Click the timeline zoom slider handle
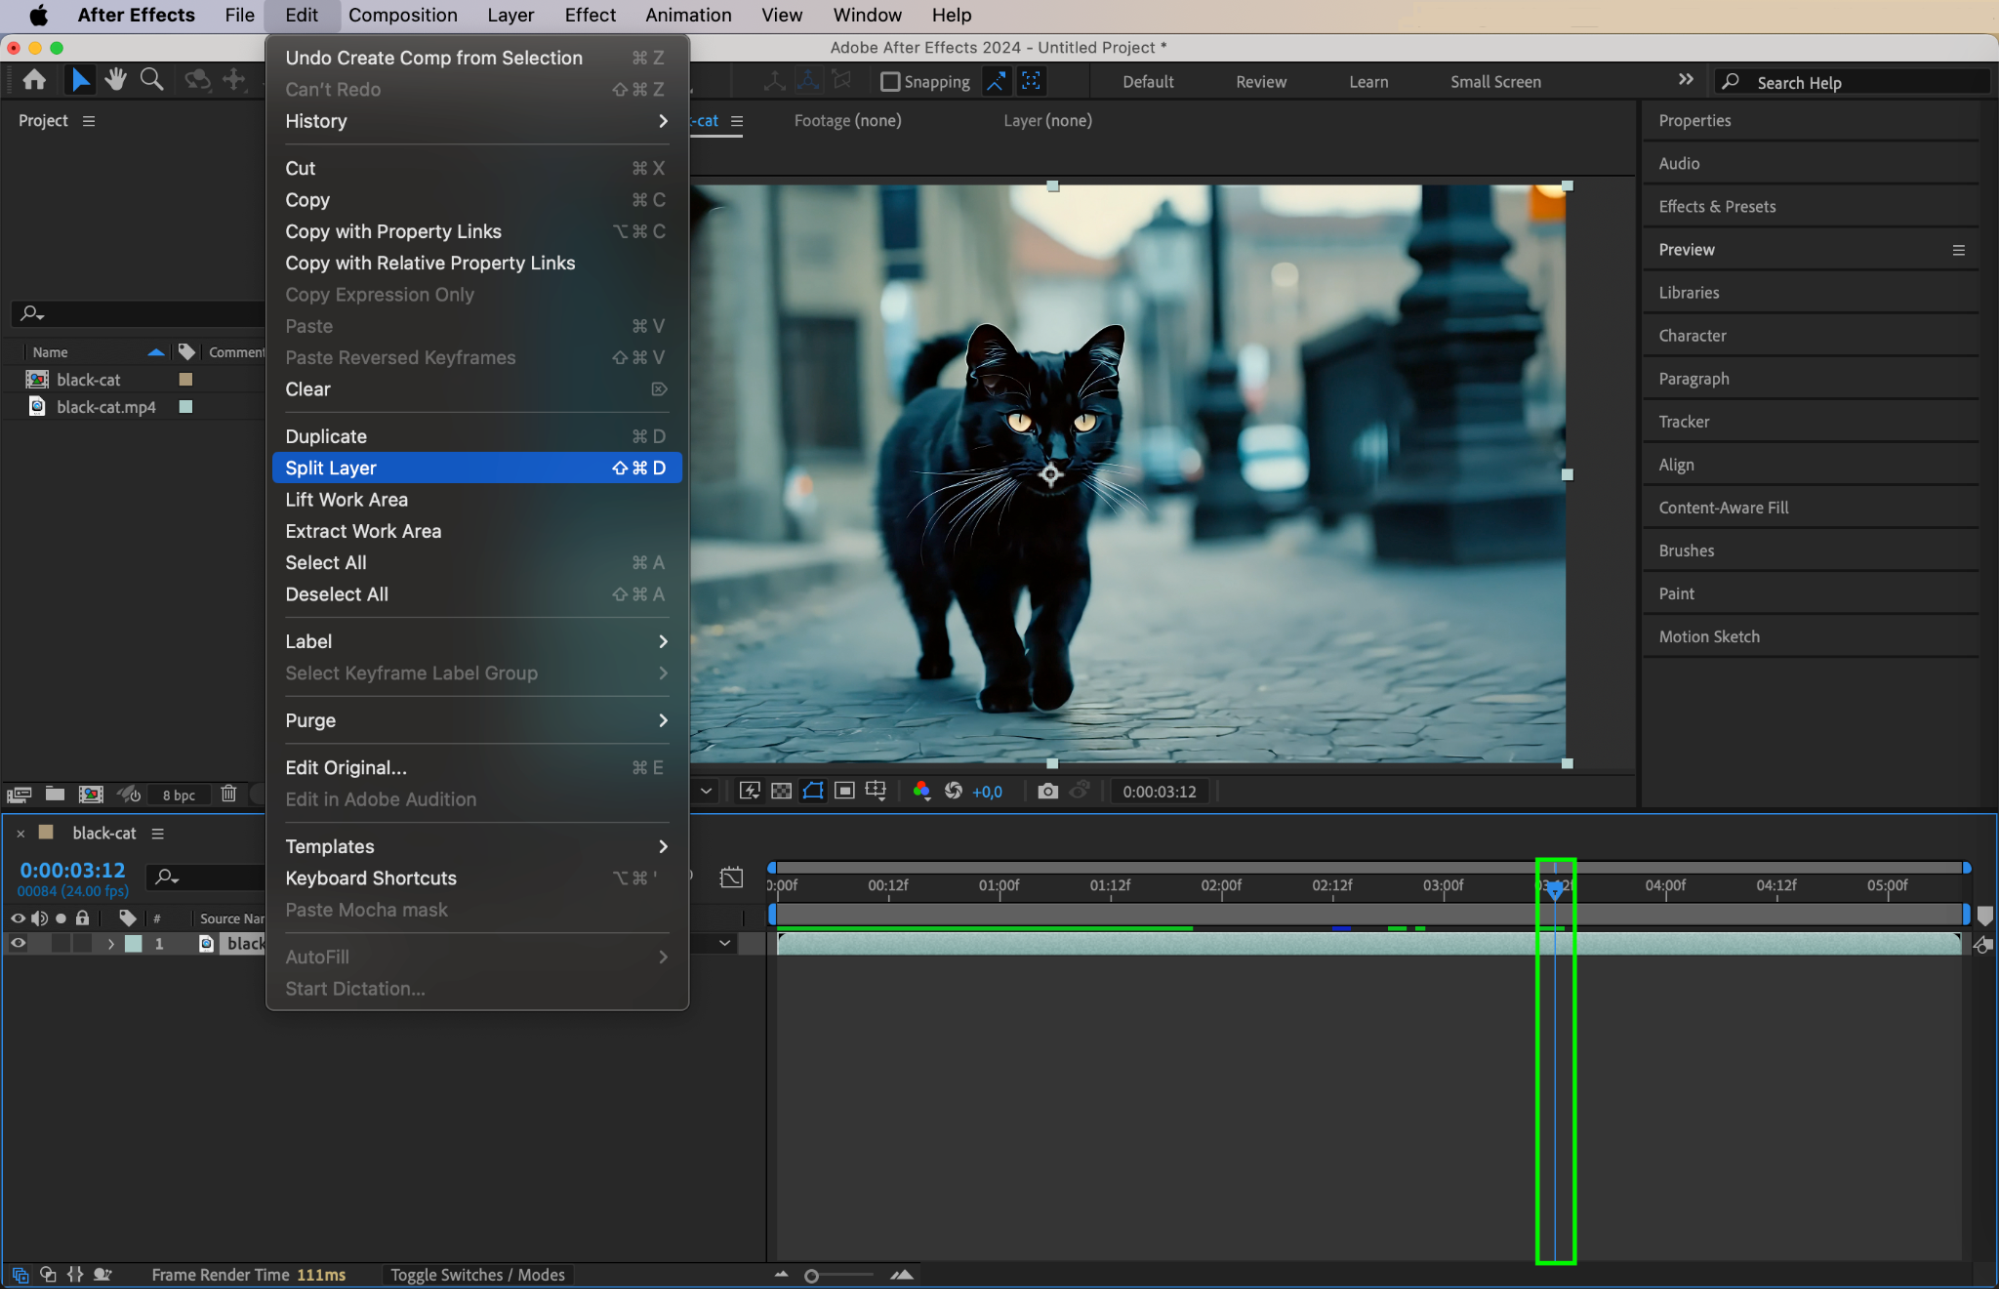The height and width of the screenshot is (1290, 1999). pos(811,1275)
